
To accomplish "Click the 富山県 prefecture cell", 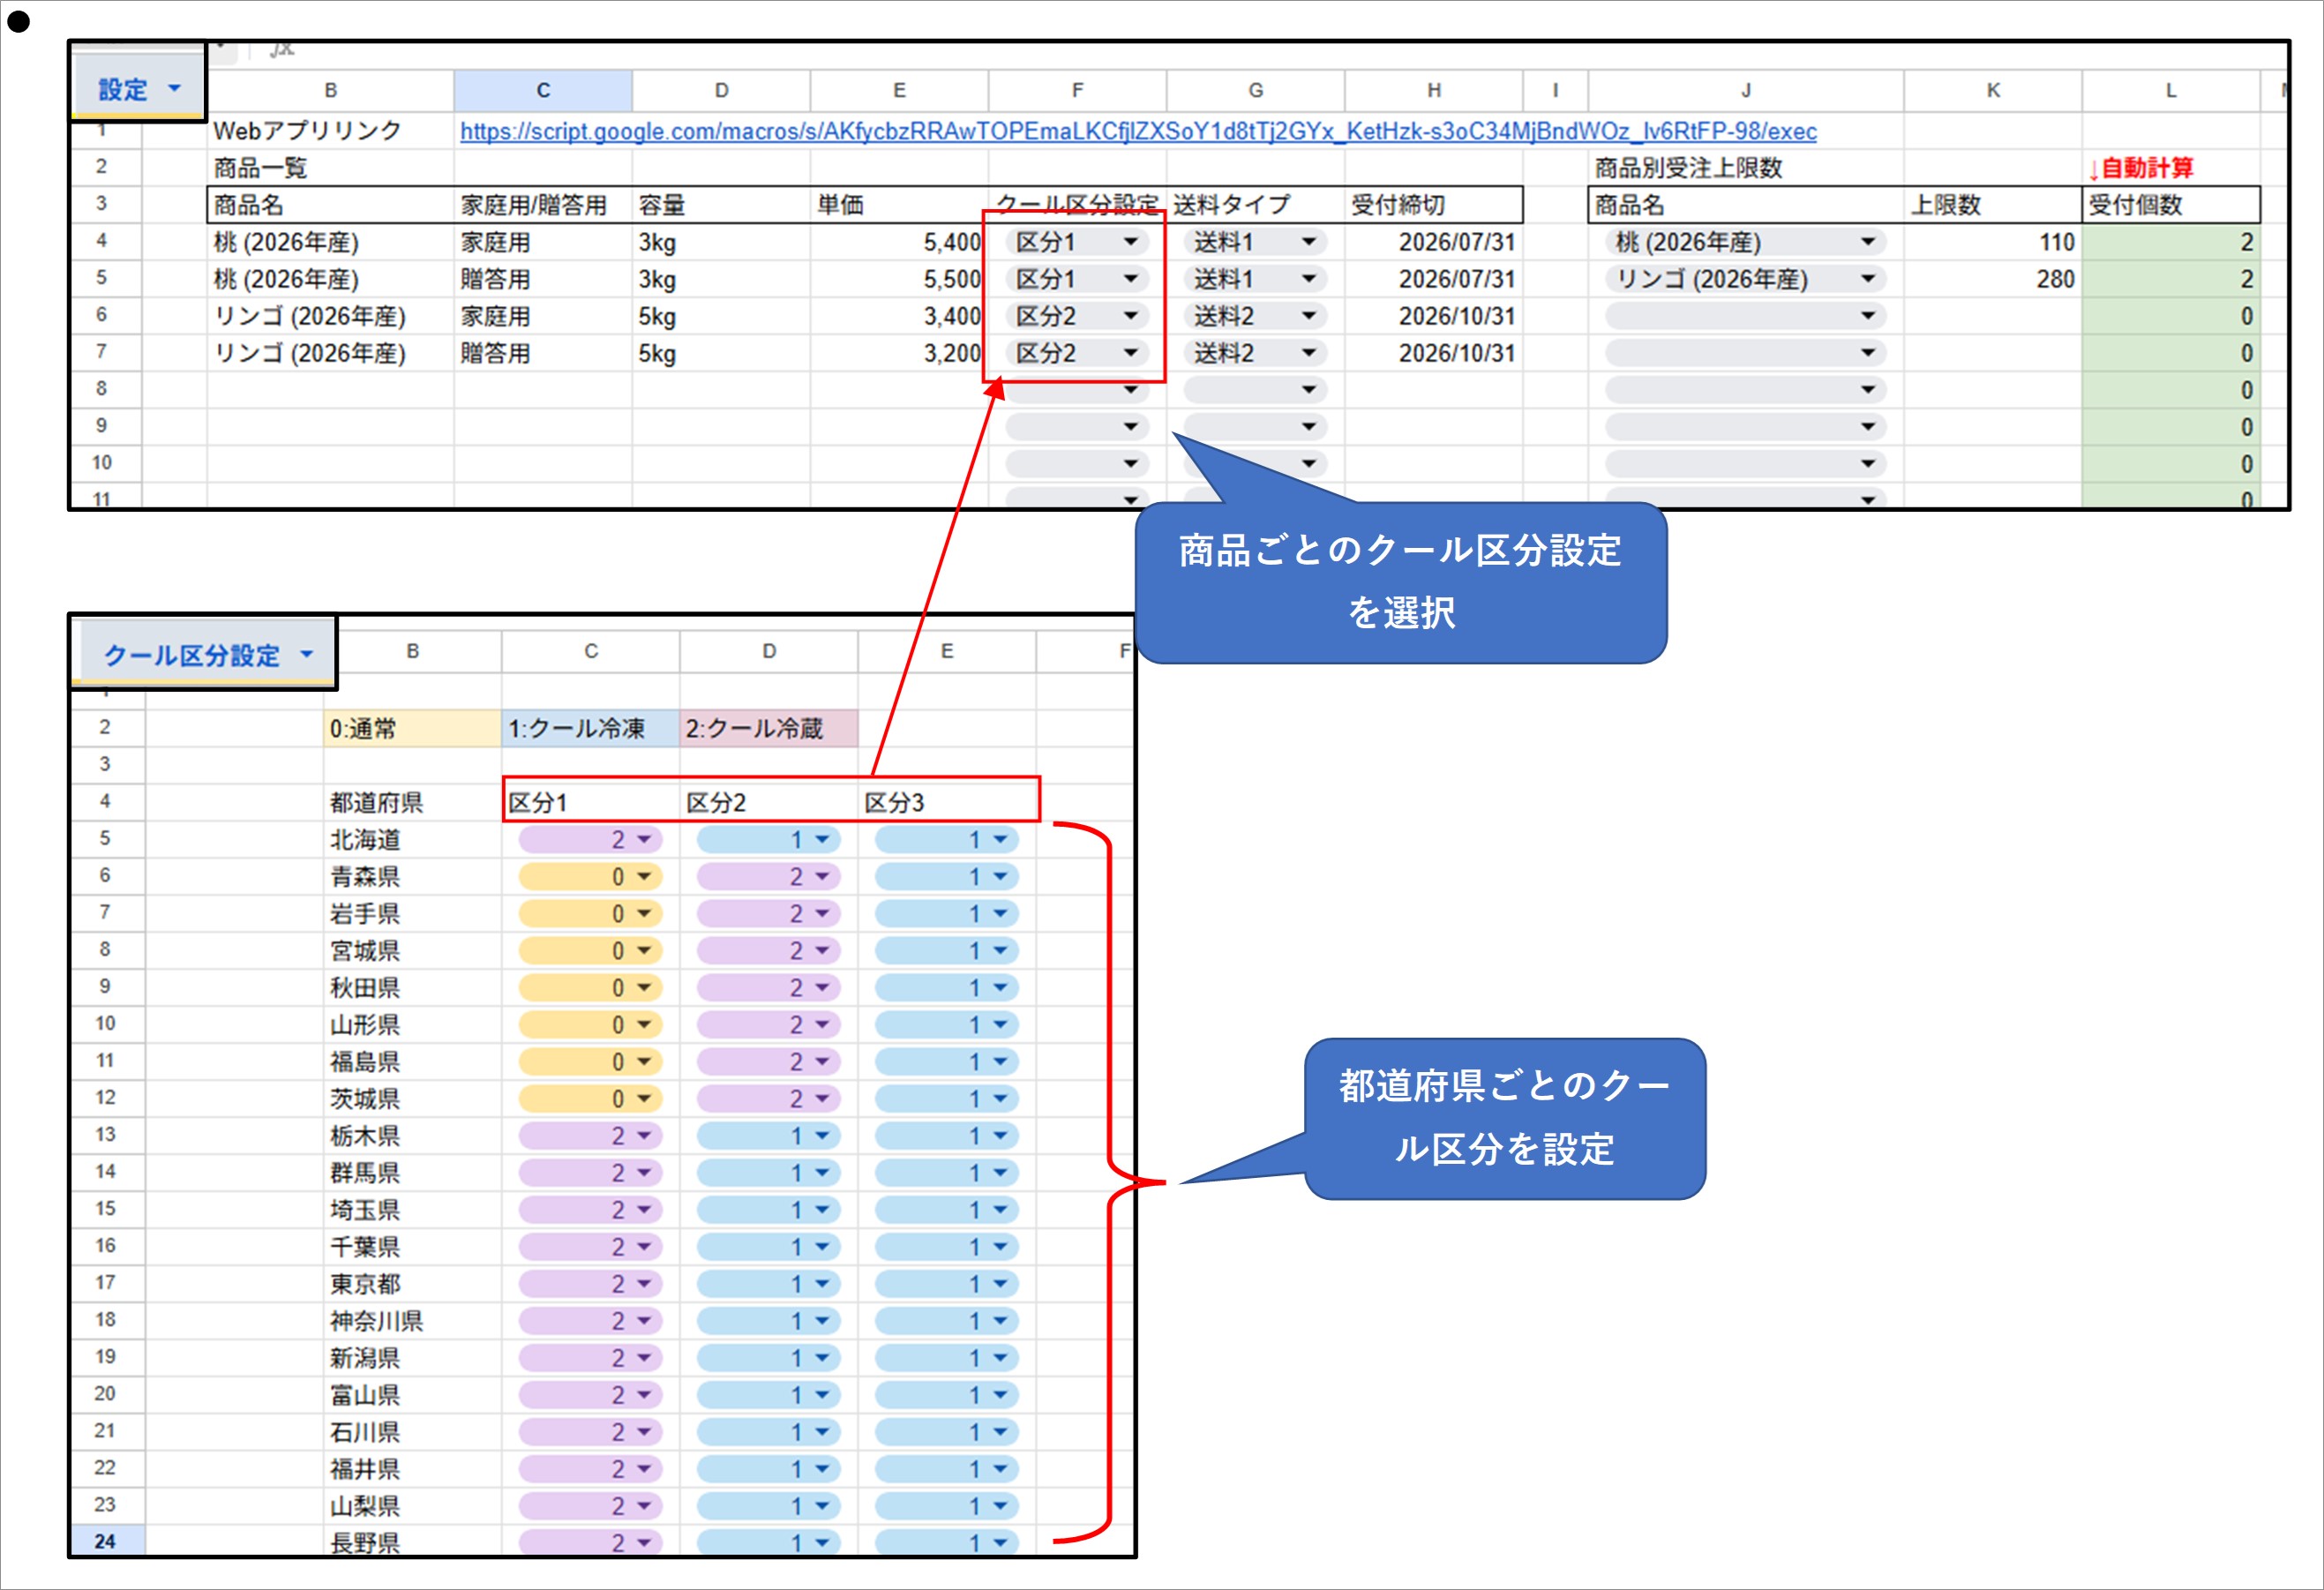I will 412,1395.
